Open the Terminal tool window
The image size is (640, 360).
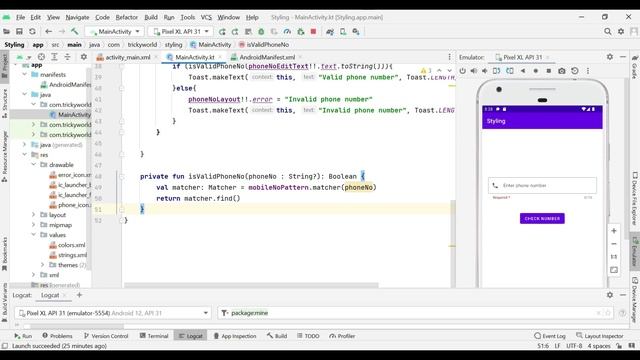tap(154, 336)
